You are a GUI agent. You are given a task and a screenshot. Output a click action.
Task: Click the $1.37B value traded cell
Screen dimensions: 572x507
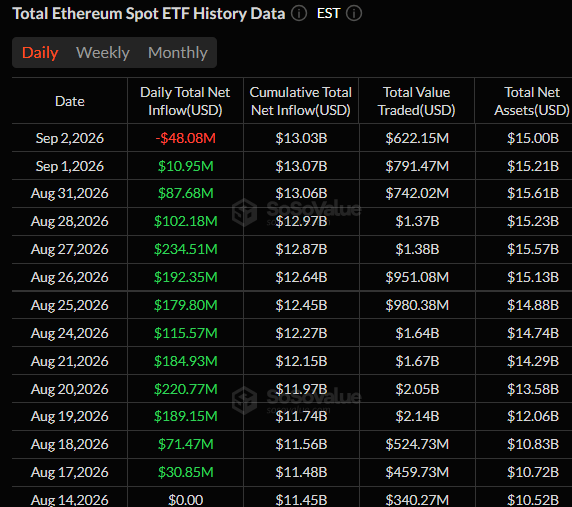pos(417,221)
